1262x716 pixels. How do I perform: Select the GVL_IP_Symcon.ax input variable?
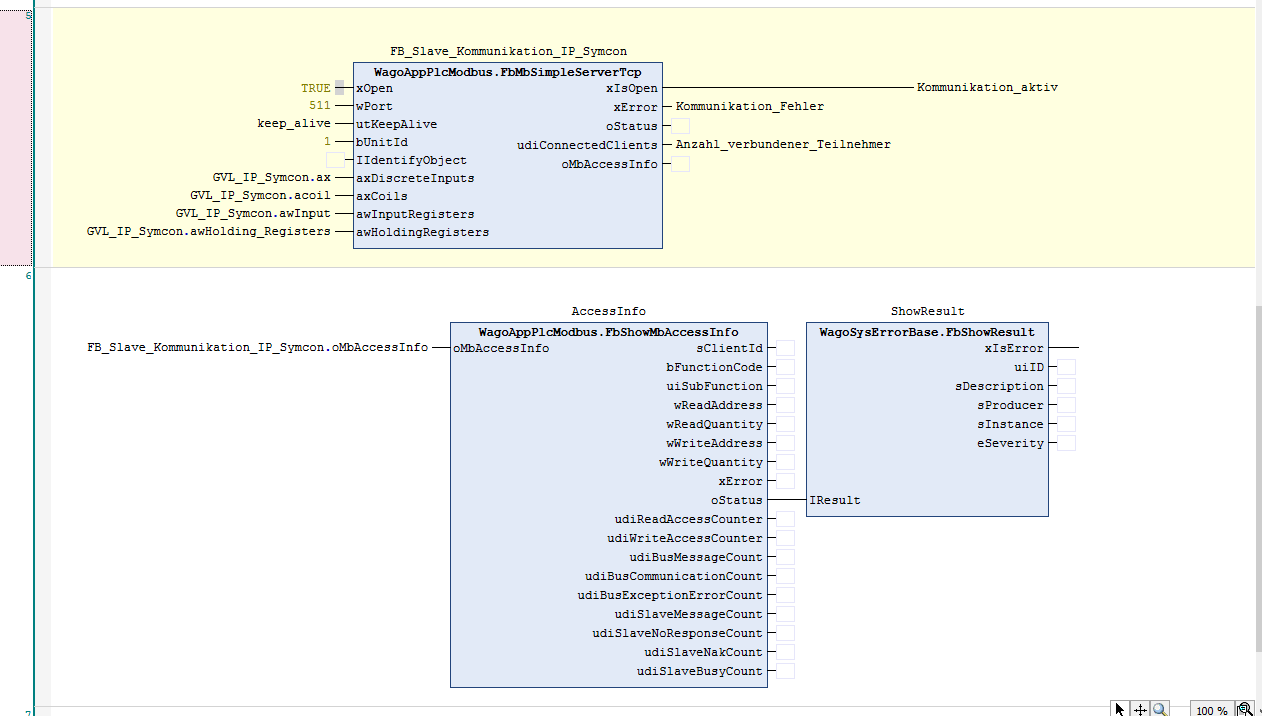coord(271,178)
